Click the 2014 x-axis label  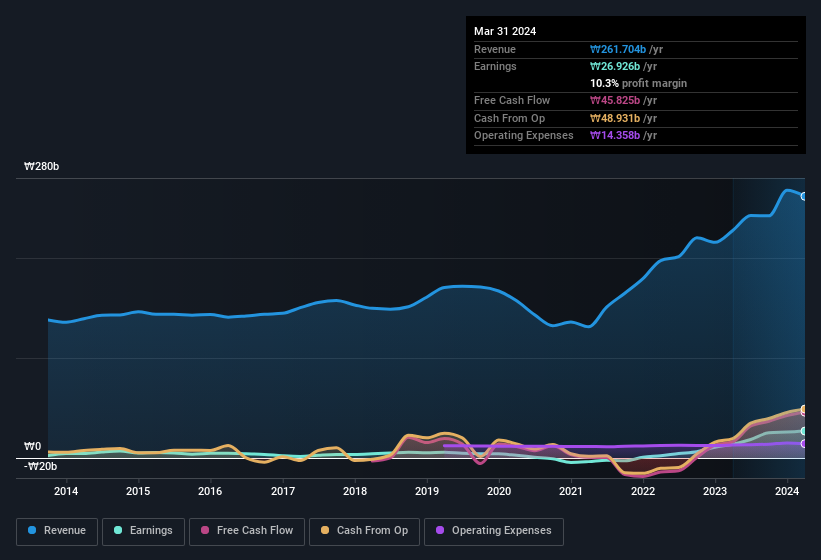click(66, 491)
